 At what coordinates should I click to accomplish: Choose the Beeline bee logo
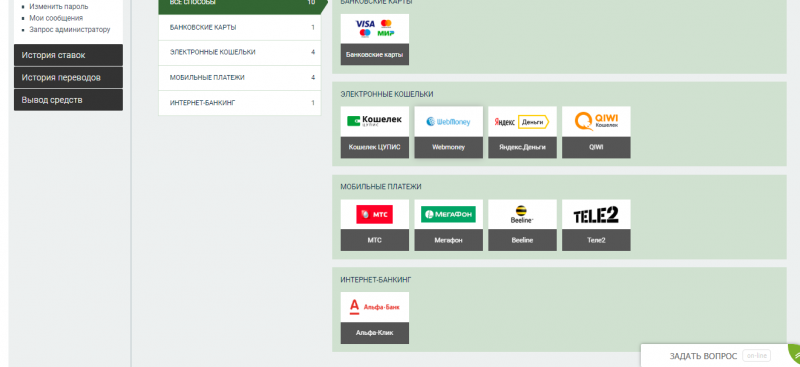(522, 214)
